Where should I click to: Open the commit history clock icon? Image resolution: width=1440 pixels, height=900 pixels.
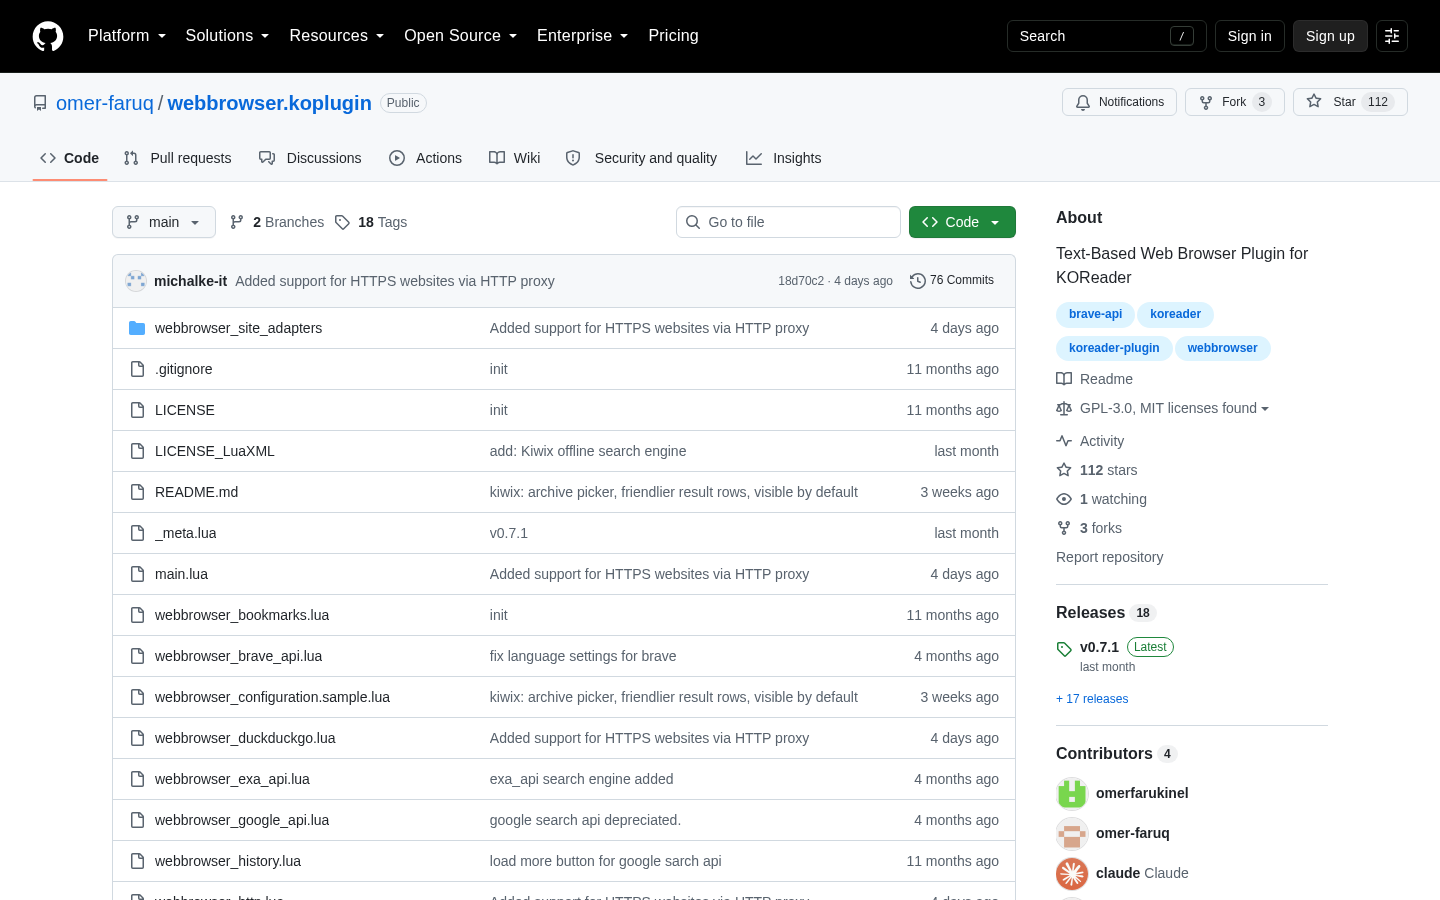tap(917, 281)
